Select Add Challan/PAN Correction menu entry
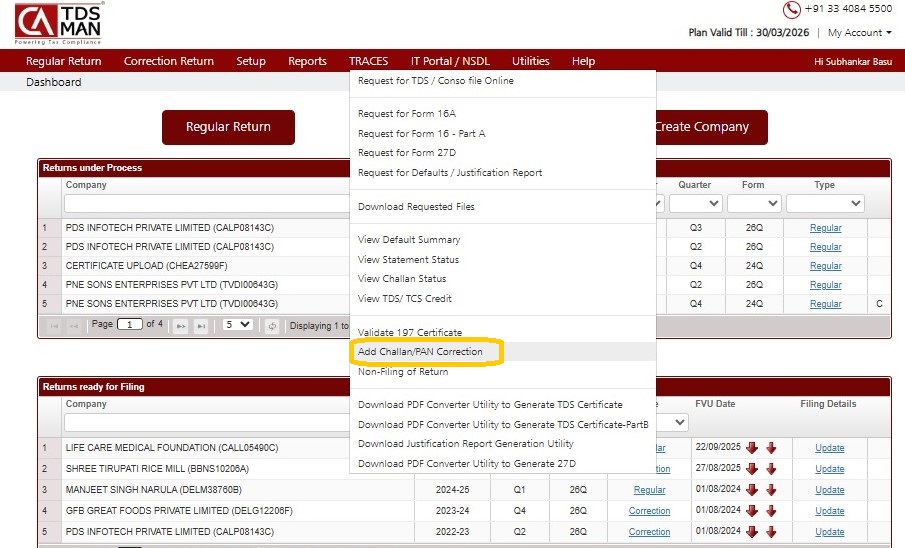This screenshot has width=905, height=548. click(x=420, y=352)
